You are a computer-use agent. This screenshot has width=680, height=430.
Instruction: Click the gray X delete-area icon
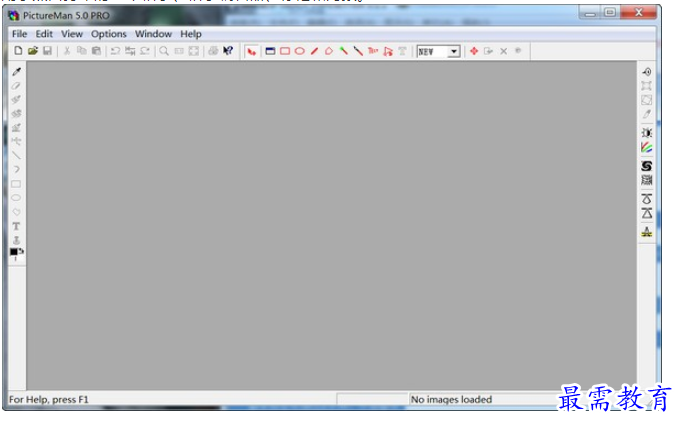(x=503, y=52)
